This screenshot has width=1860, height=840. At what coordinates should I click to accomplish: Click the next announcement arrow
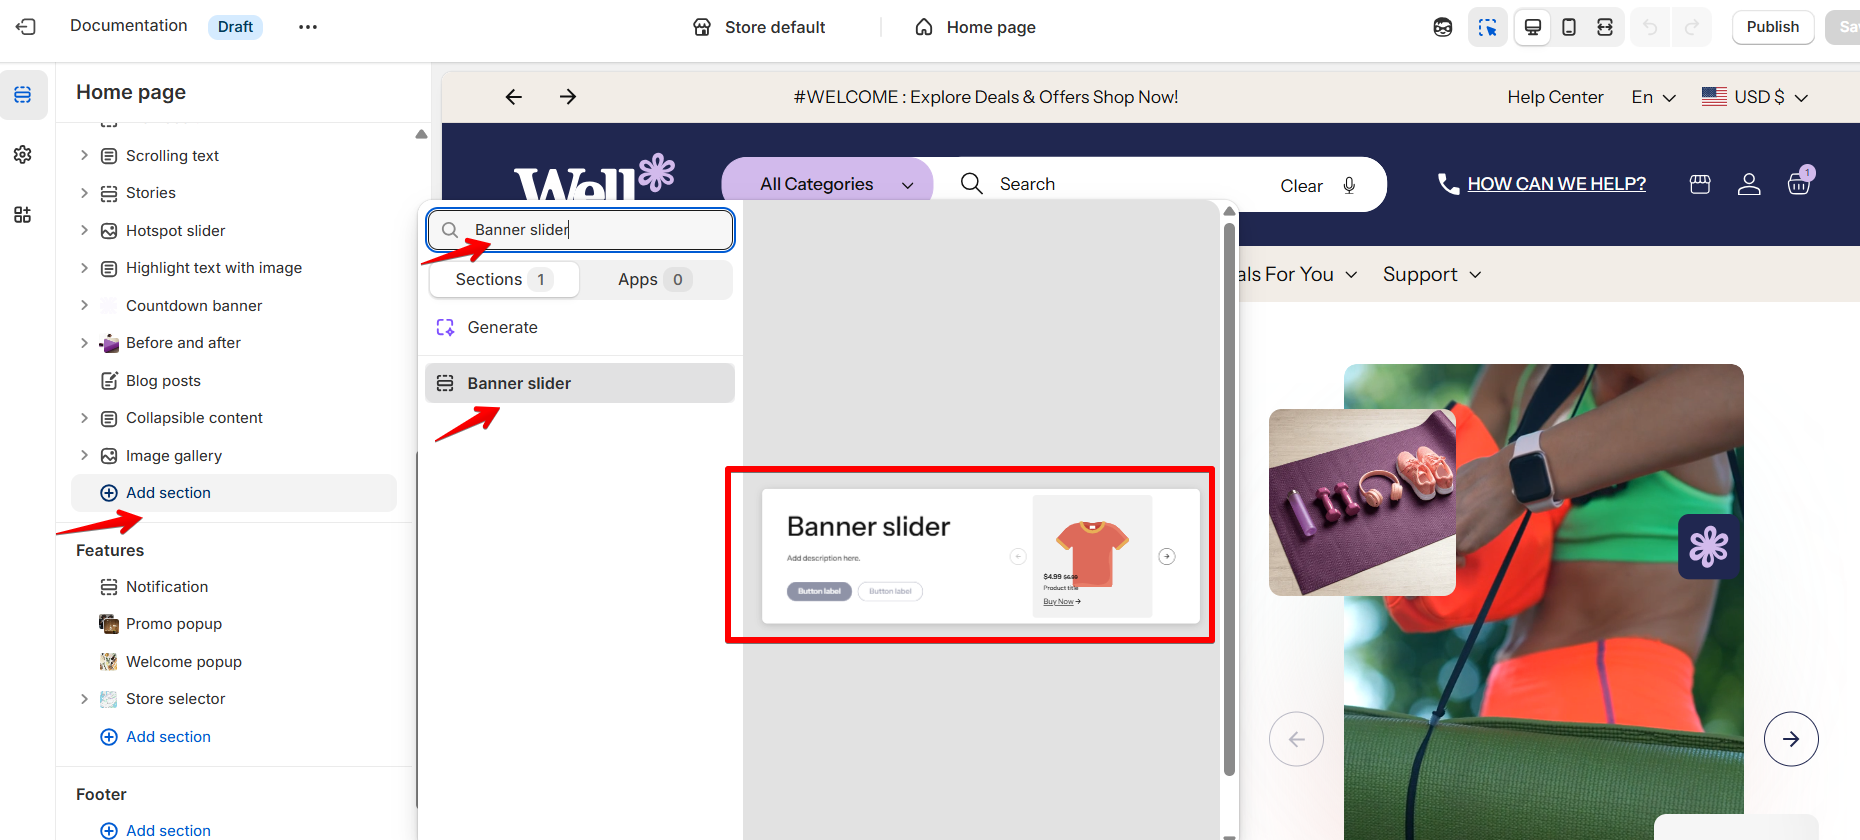point(568,97)
